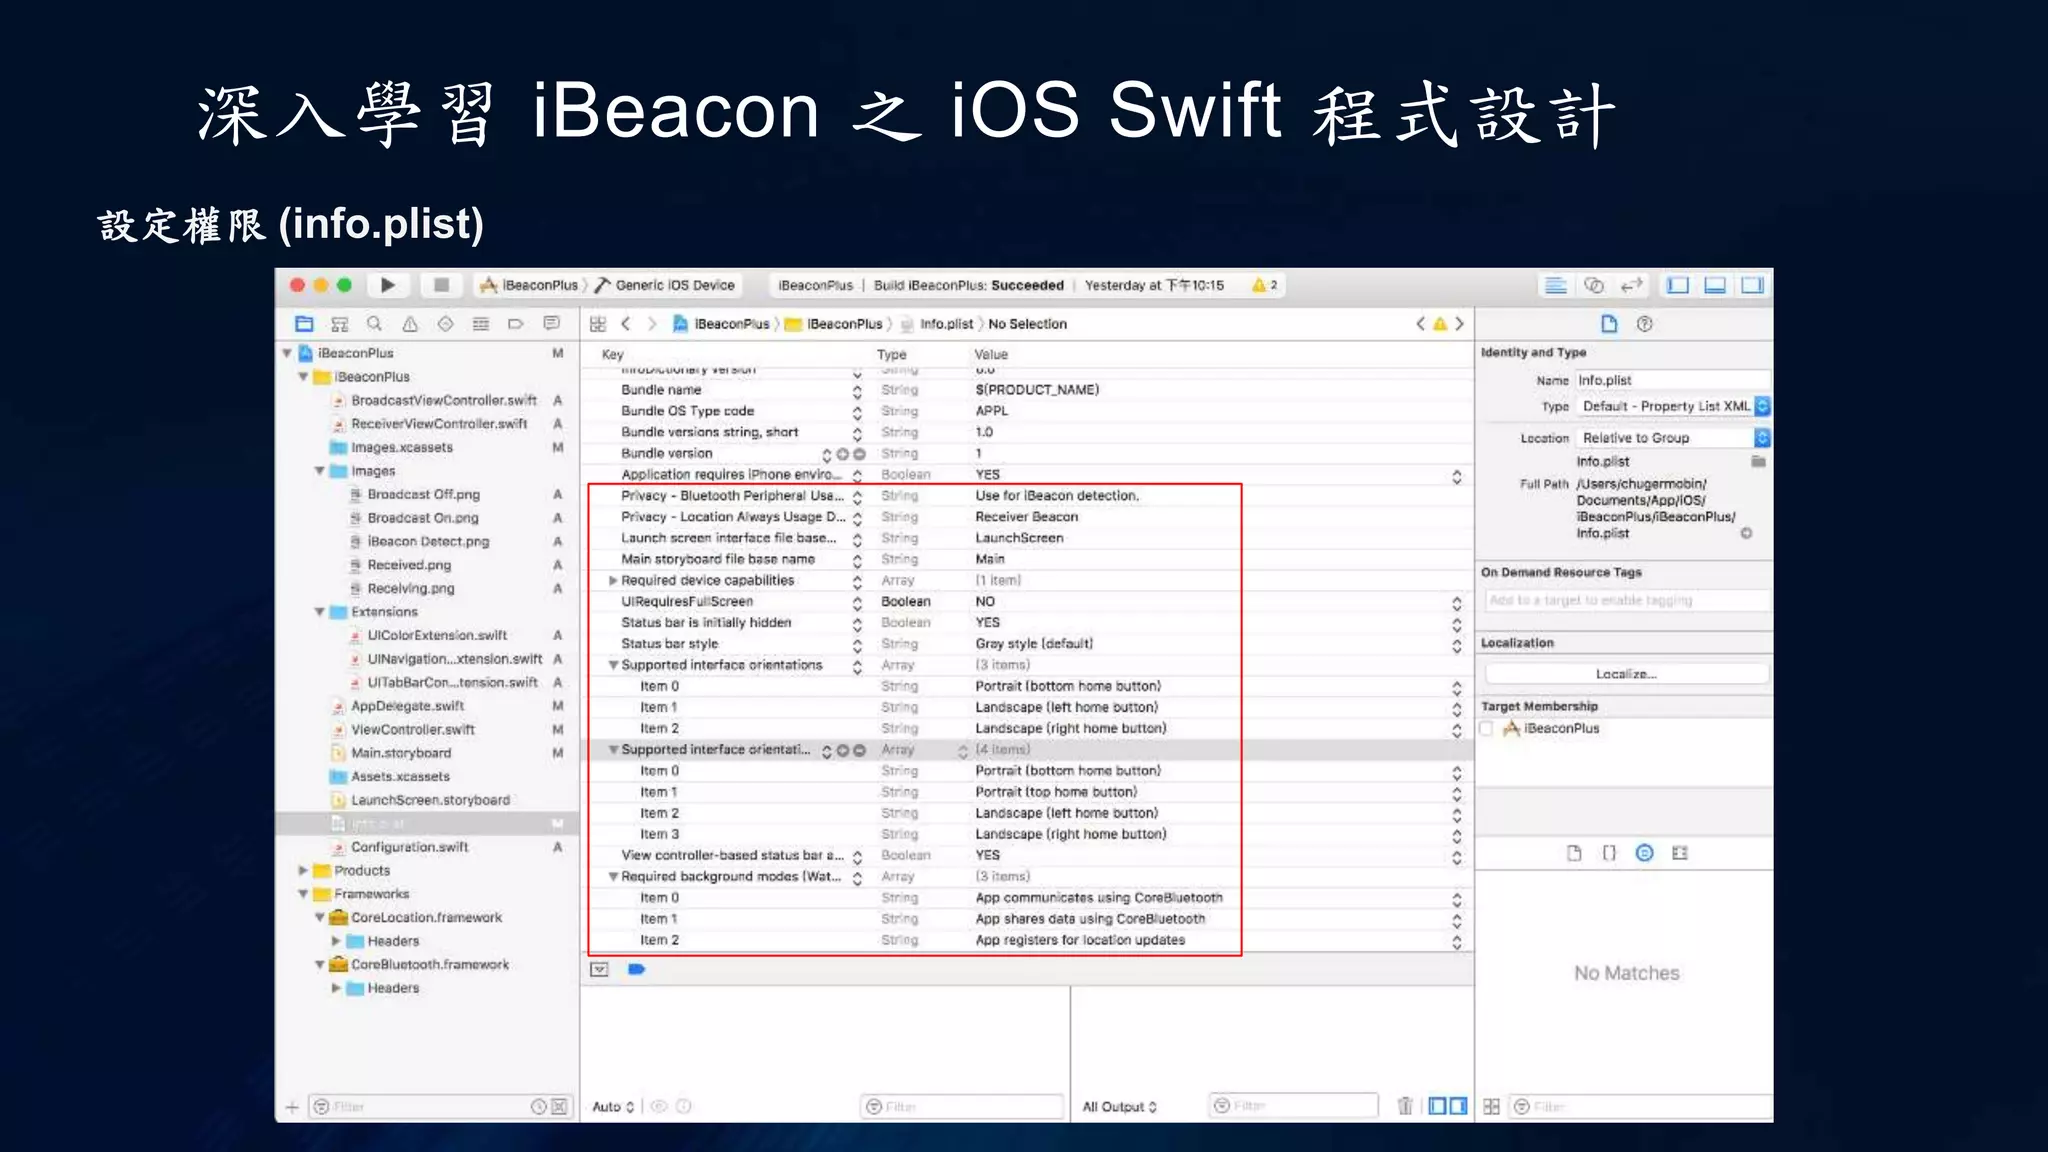The height and width of the screenshot is (1152, 2048).
Task: Open Main.storyboard
Action: (401, 753)
